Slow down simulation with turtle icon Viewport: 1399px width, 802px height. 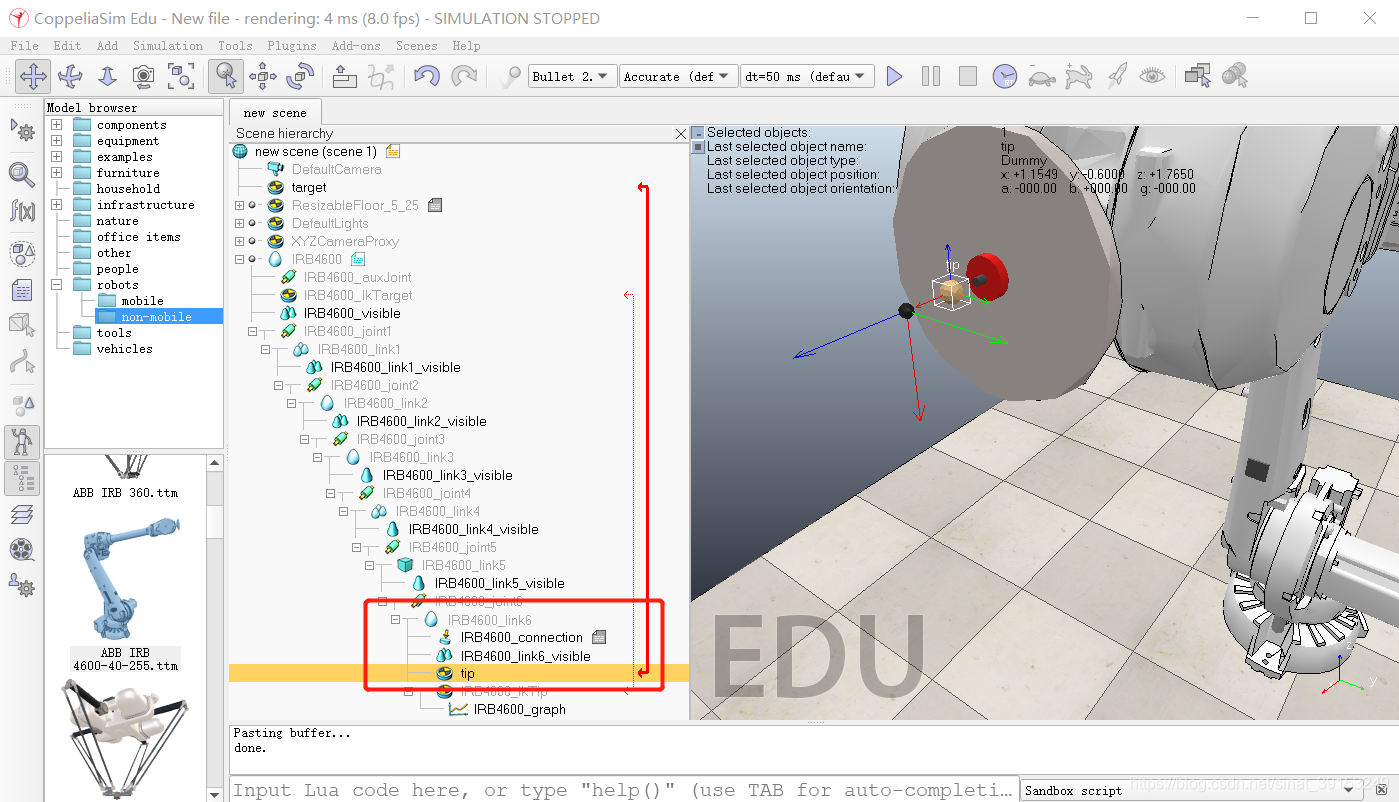tap(1042, 76)
